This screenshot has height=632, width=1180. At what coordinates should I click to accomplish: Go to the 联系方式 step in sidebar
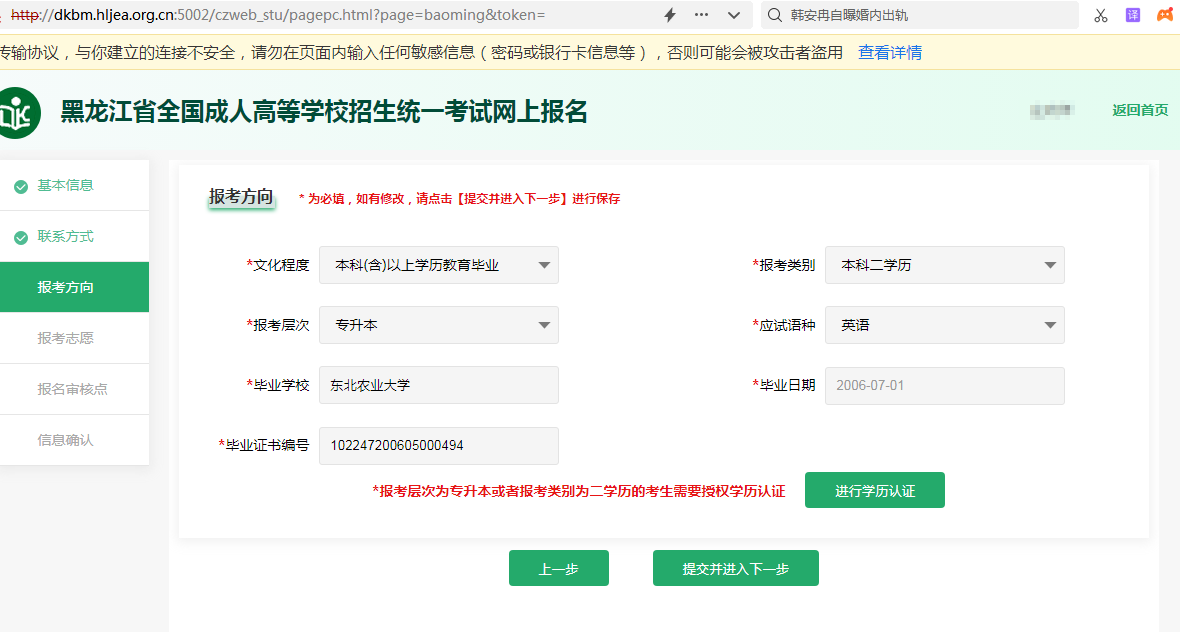coord(66,237)
